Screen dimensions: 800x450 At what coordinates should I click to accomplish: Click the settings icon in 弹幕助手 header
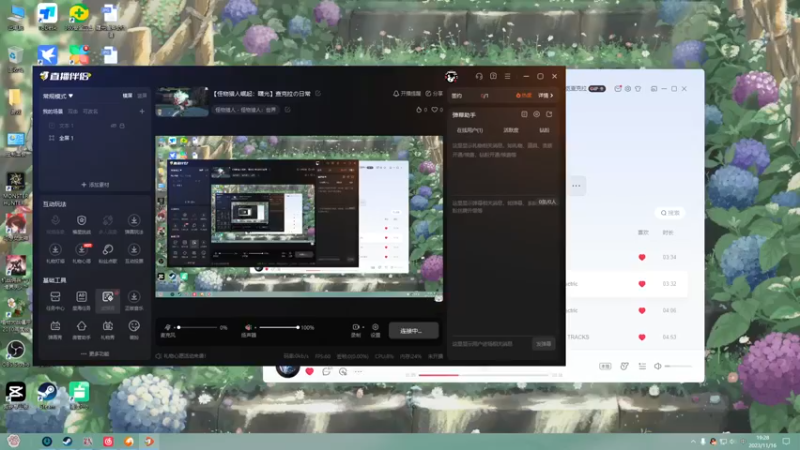(x=537, y=114)
